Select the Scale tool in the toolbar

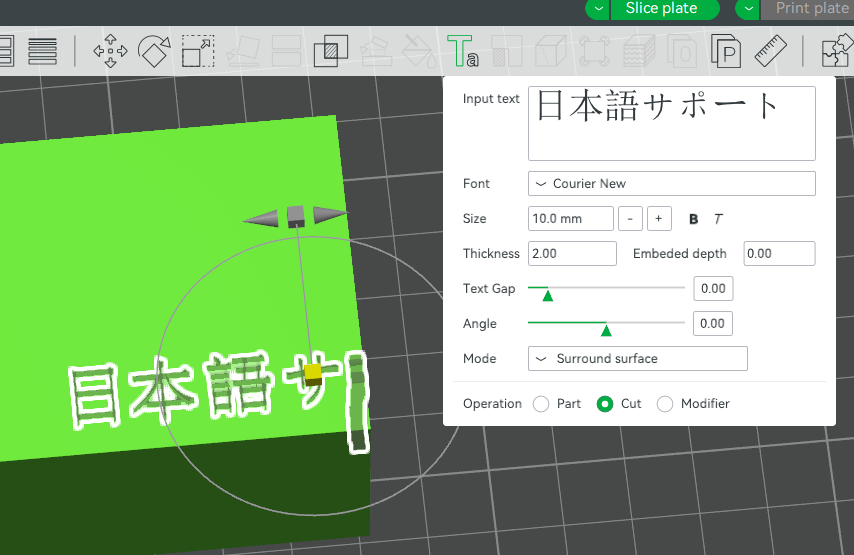click(x=198, y=51)
